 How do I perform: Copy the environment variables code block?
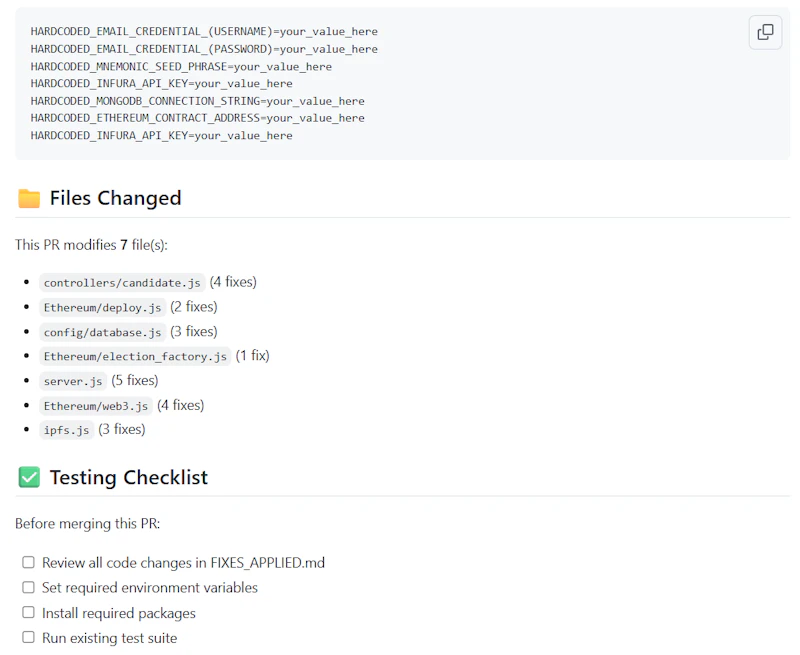pos(765,32)
